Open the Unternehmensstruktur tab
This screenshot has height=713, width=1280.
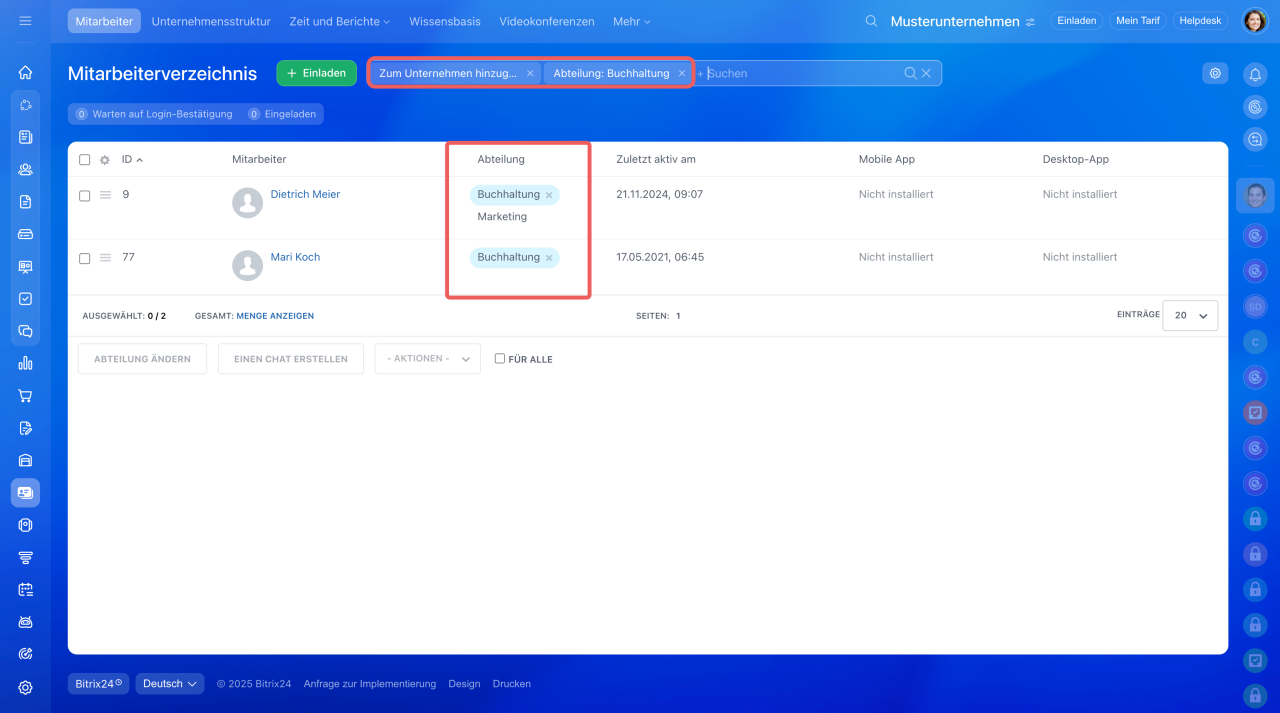click(211, 21)
